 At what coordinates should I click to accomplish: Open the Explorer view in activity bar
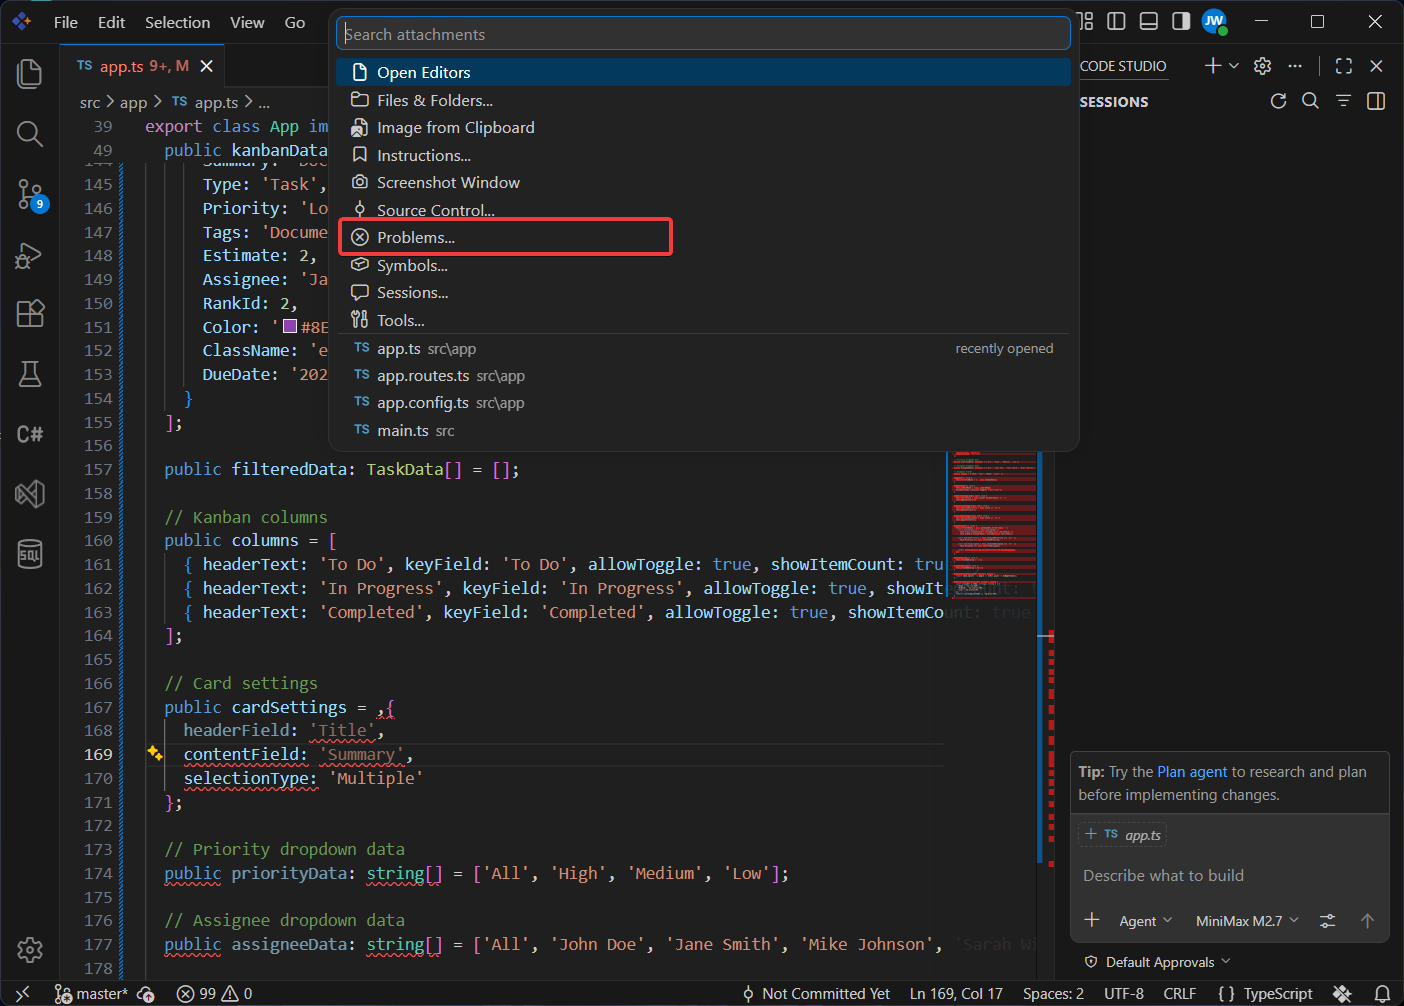(30, 73)
